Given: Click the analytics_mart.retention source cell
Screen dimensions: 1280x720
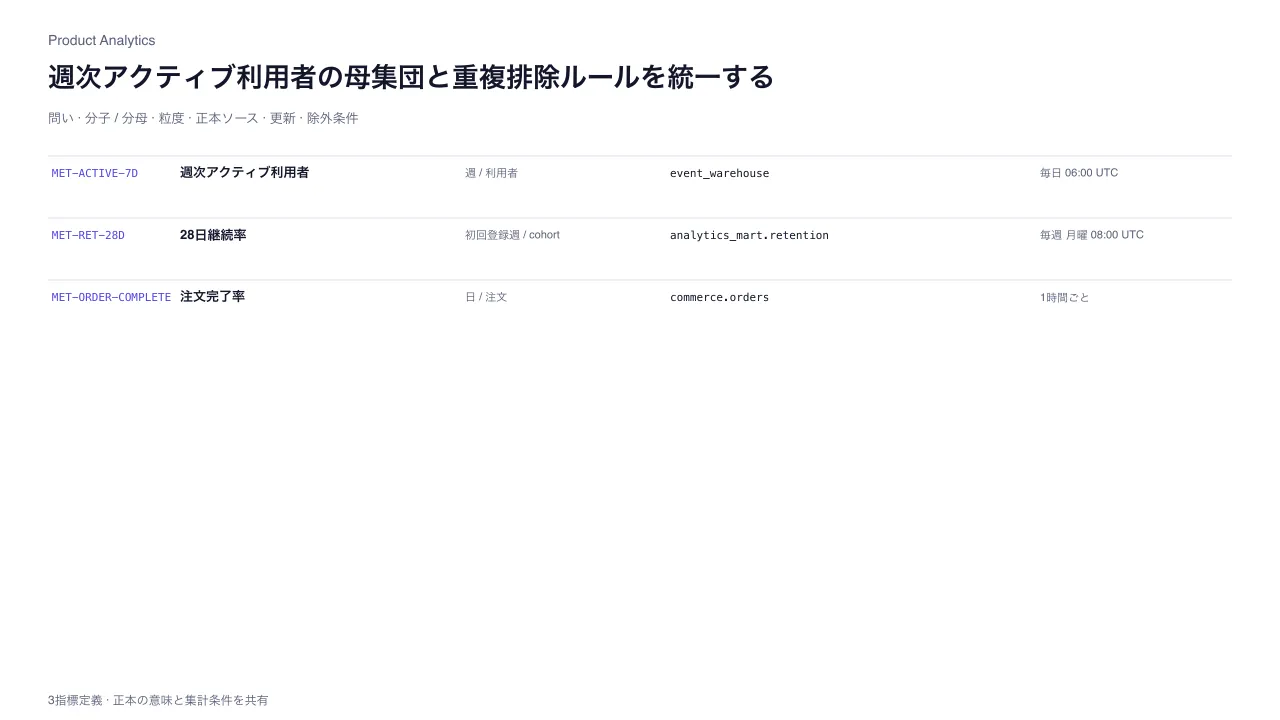Looking at the screenshot, I should pyautogui.click(x=749, y=235).
